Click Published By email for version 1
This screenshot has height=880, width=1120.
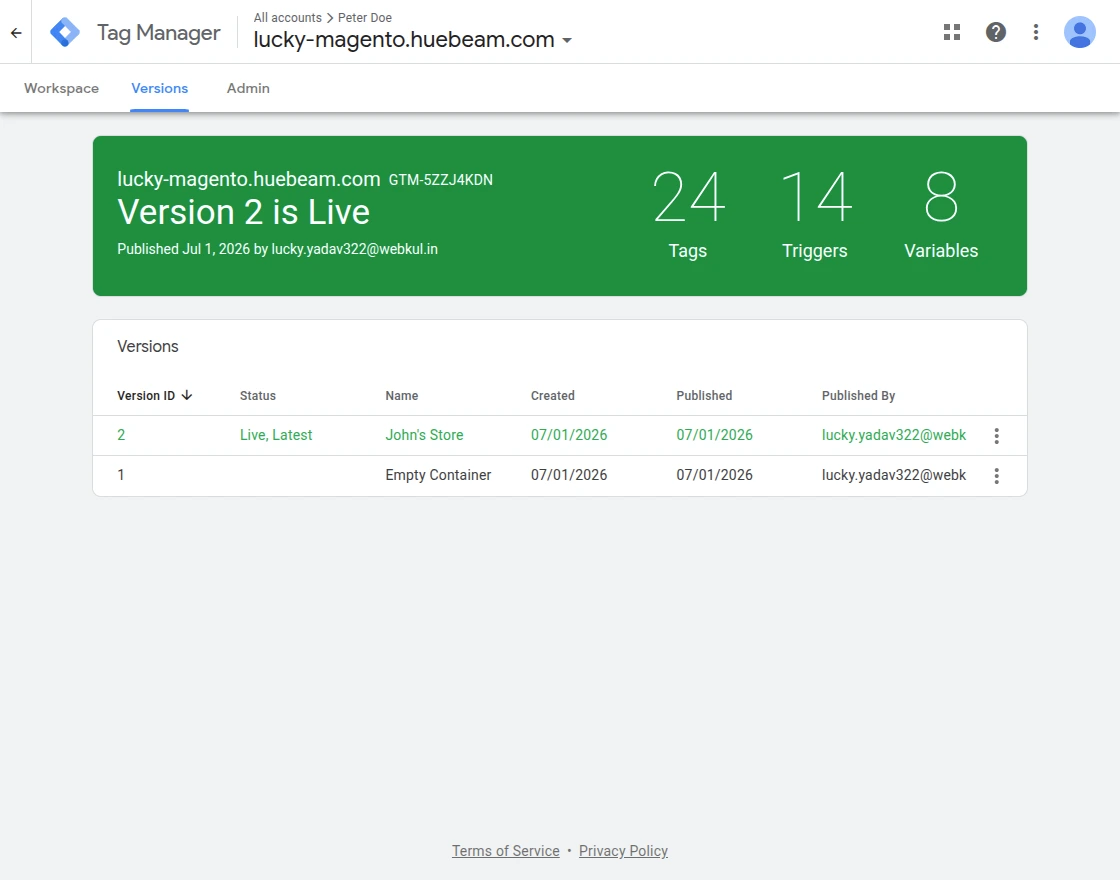coord(894,475)
